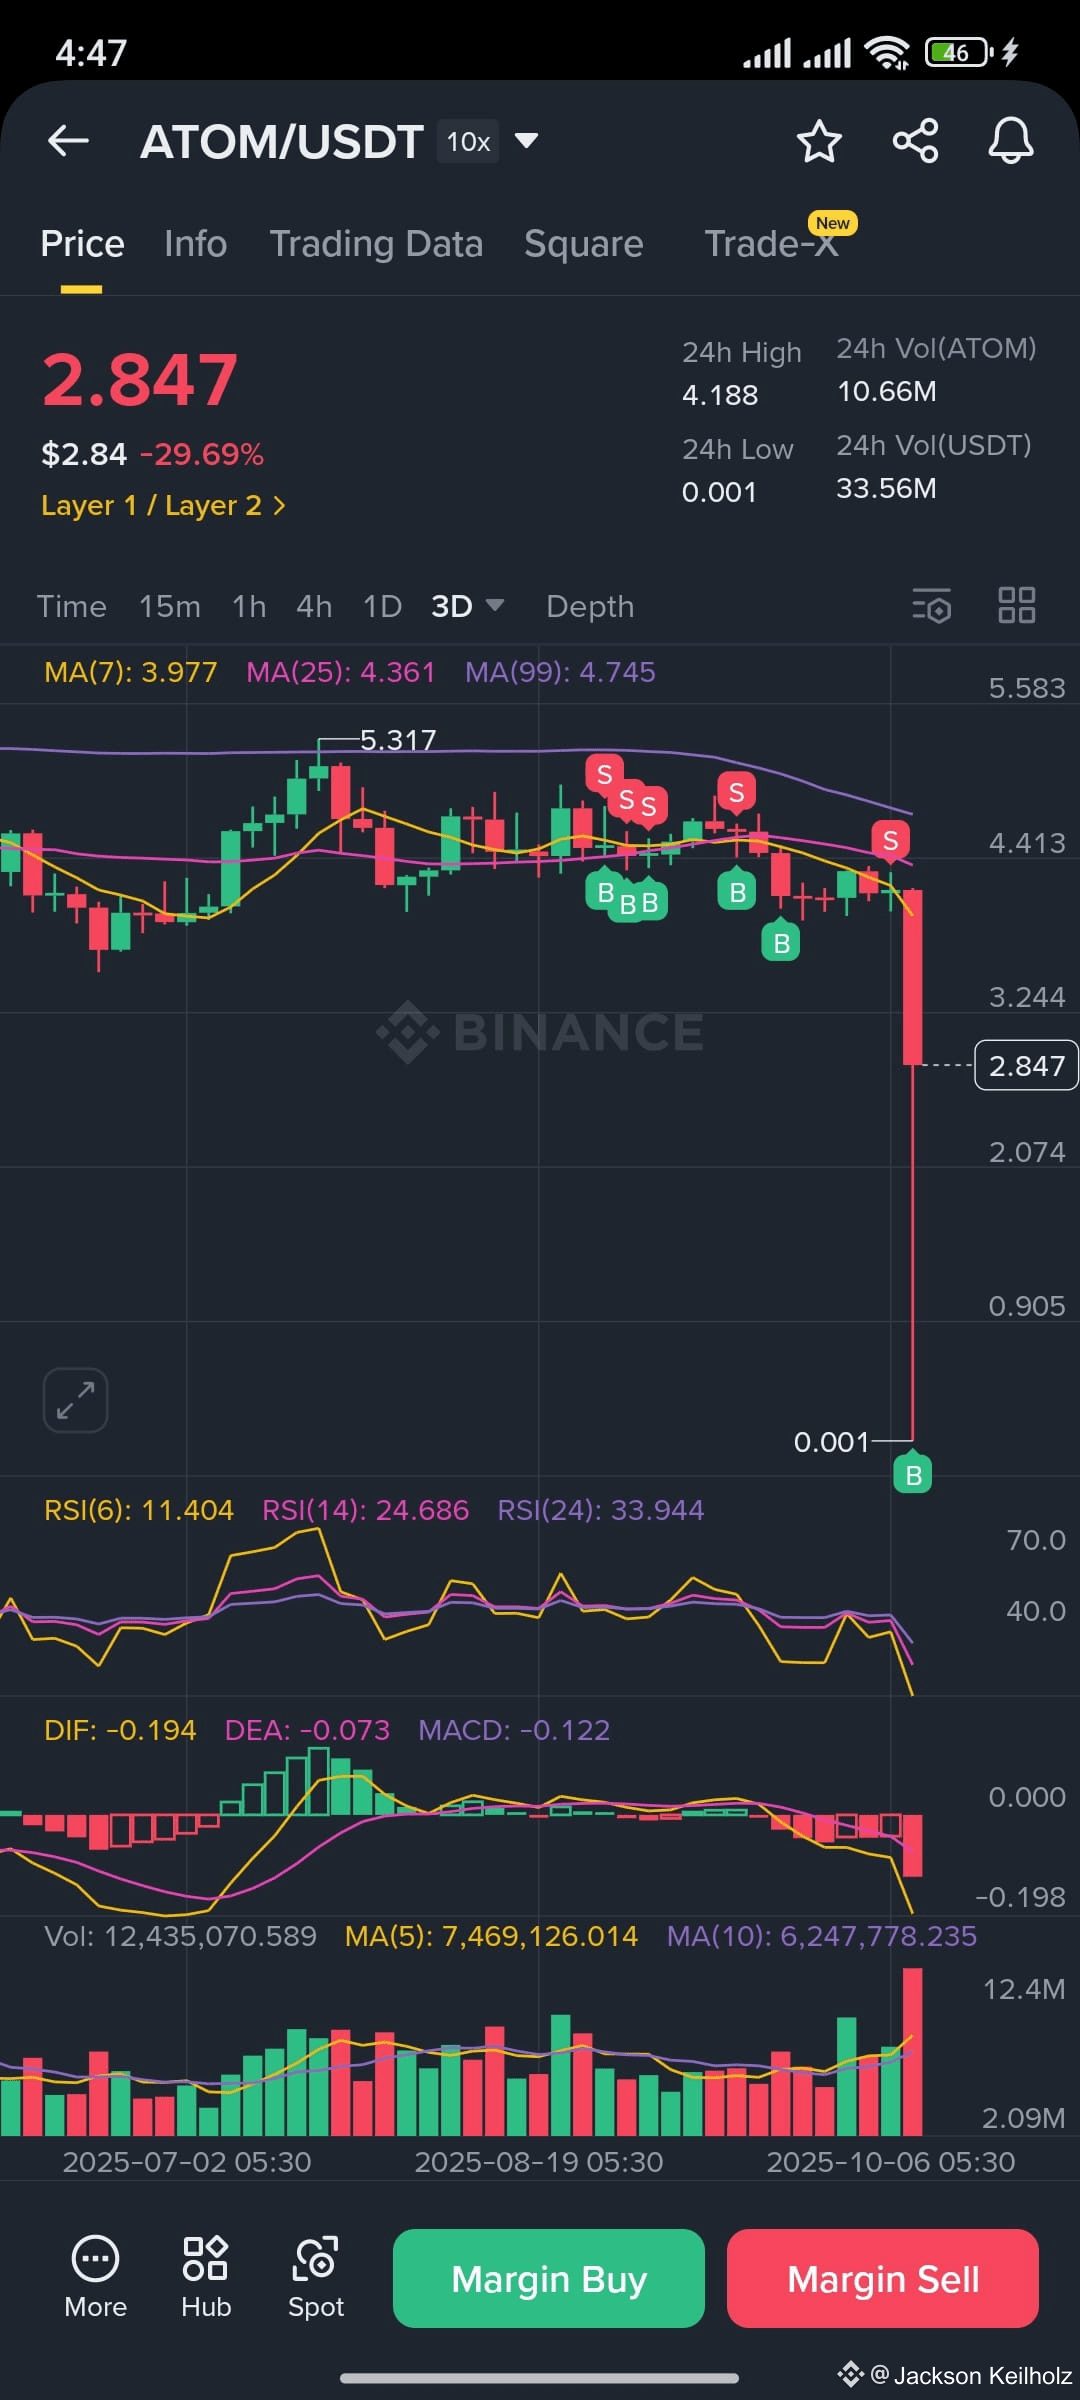Set a price alert bell
The height and width of the screenshot is (2400, 1080).
[x=1011, y=141]
